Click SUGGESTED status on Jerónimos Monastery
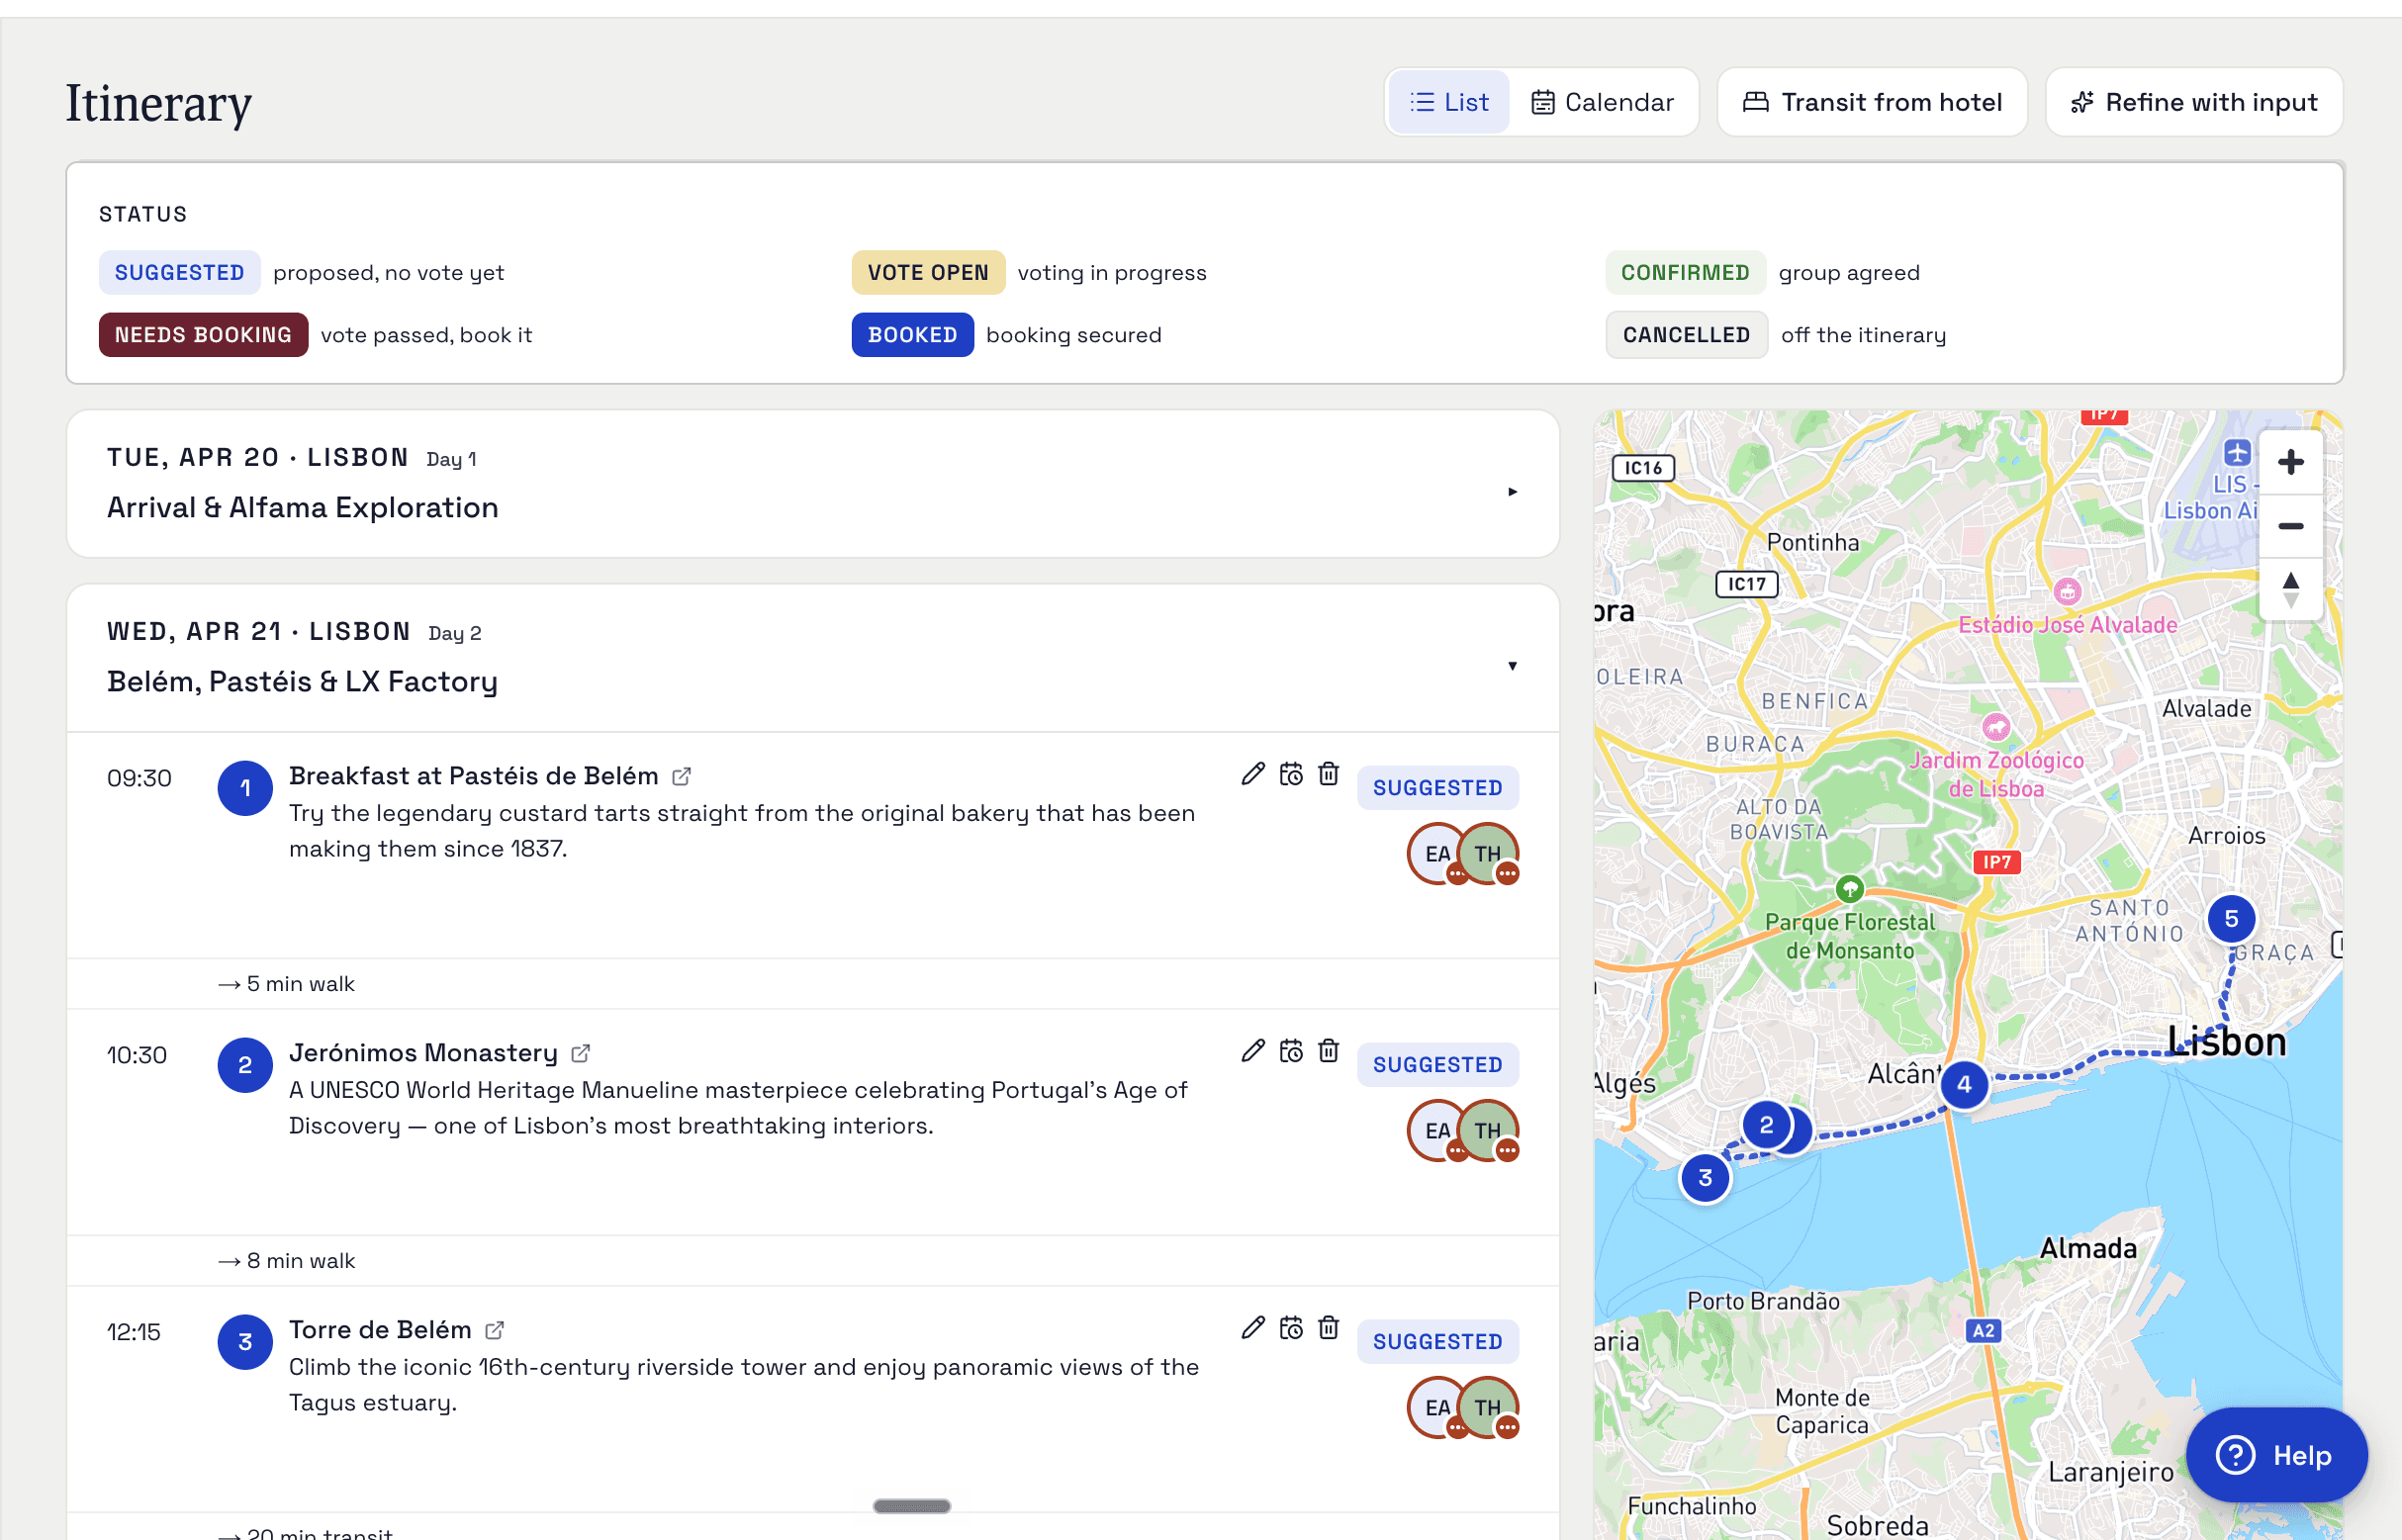 point(1437,1065)
